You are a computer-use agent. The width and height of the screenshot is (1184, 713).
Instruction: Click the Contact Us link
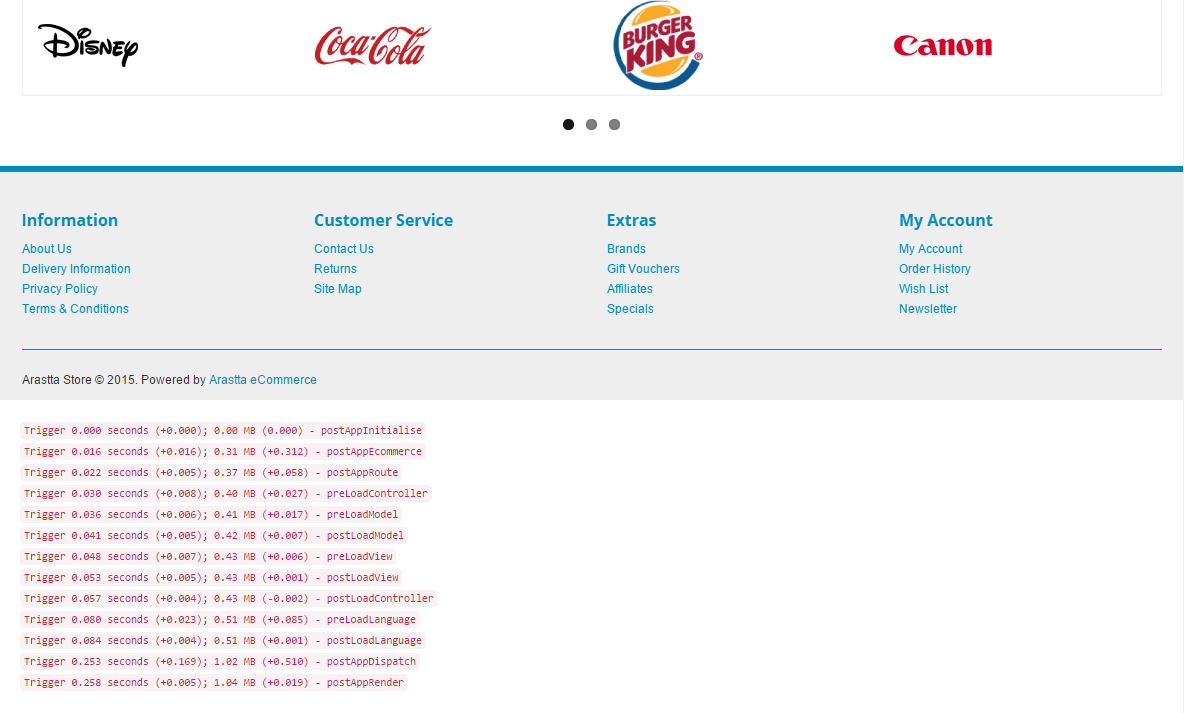tap(344, 248)
